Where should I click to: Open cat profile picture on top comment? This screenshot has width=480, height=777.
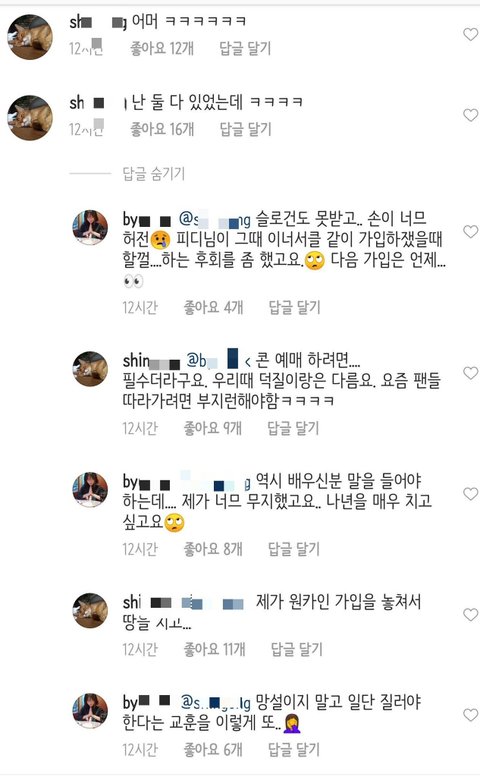pyautogui.click(x=30, y=37)
